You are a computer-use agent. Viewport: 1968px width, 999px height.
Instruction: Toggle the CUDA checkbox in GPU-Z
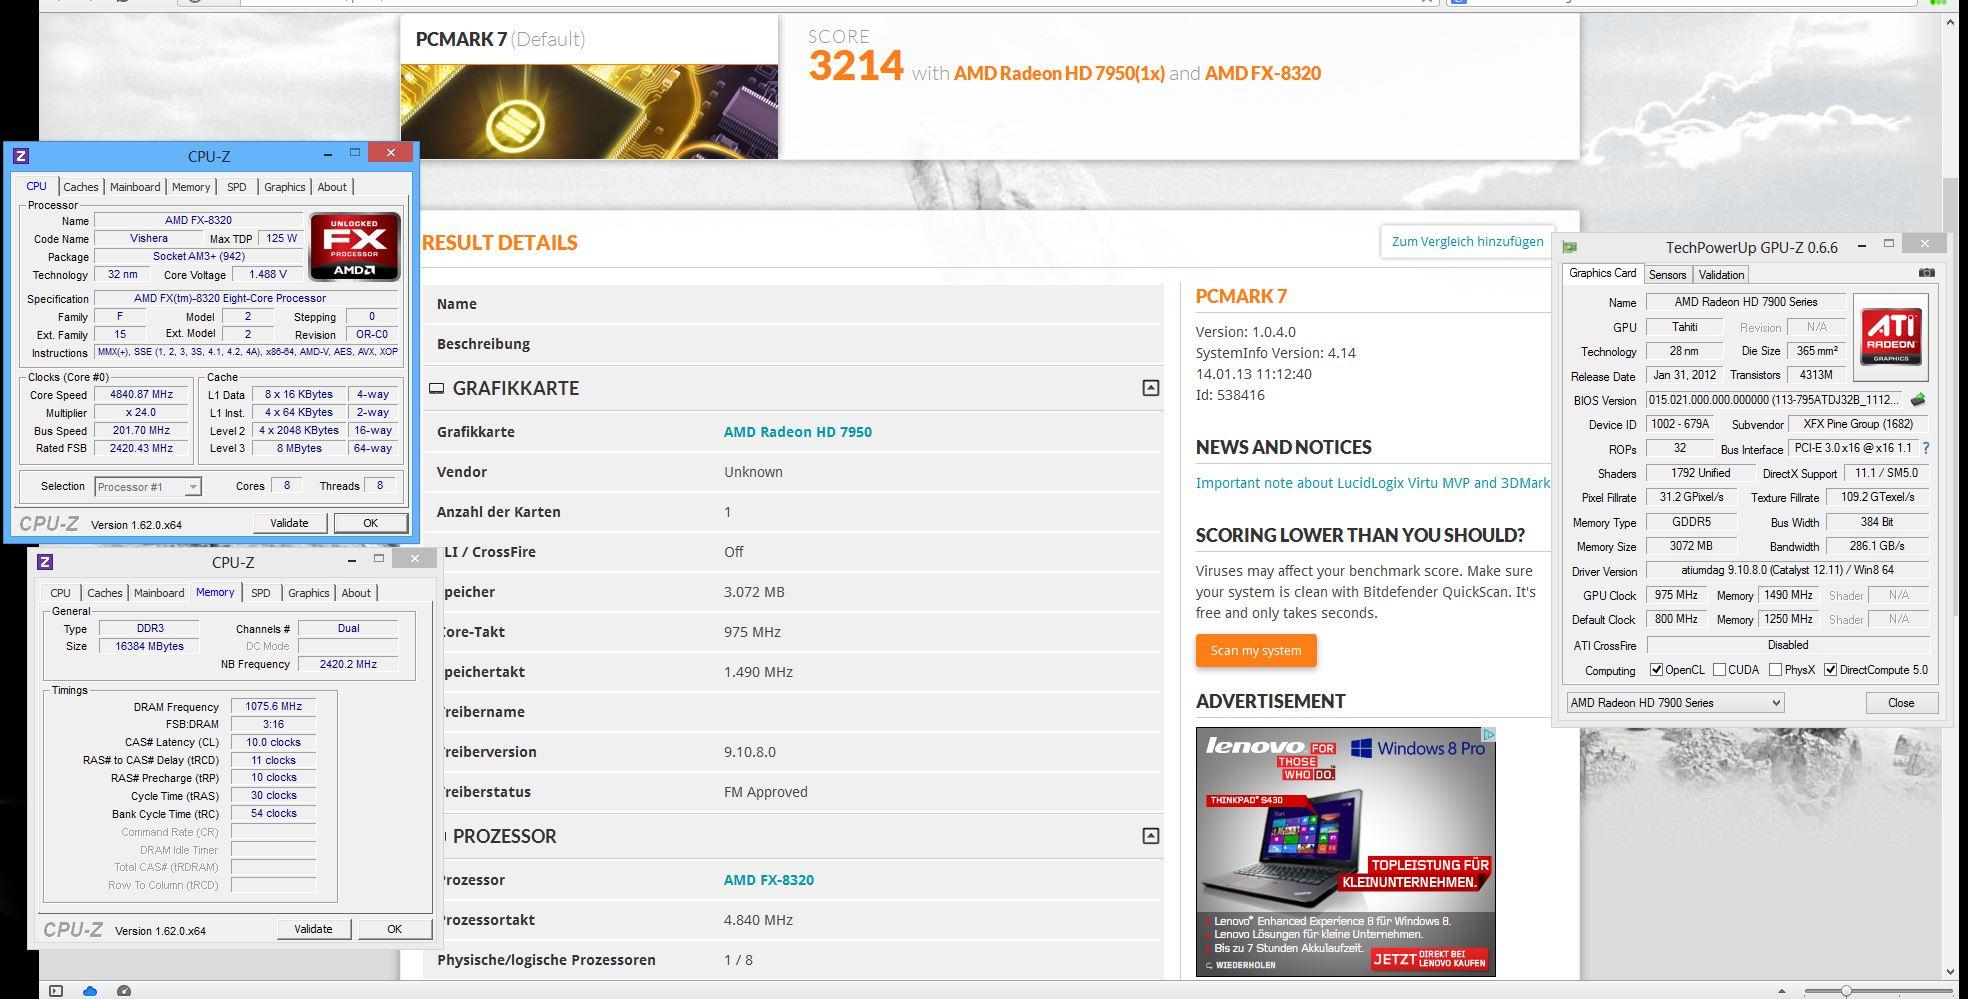(x=1719, y=670)
